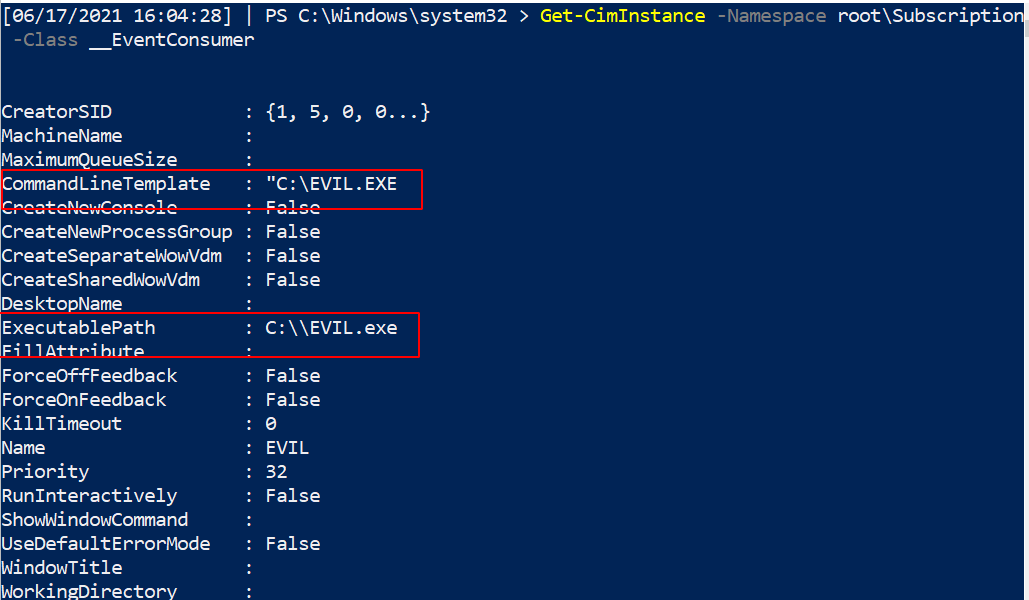Click the root\Subscription namespace argument
The image size is (1029, 600).
pyautogui.click(x=930, y=16)
